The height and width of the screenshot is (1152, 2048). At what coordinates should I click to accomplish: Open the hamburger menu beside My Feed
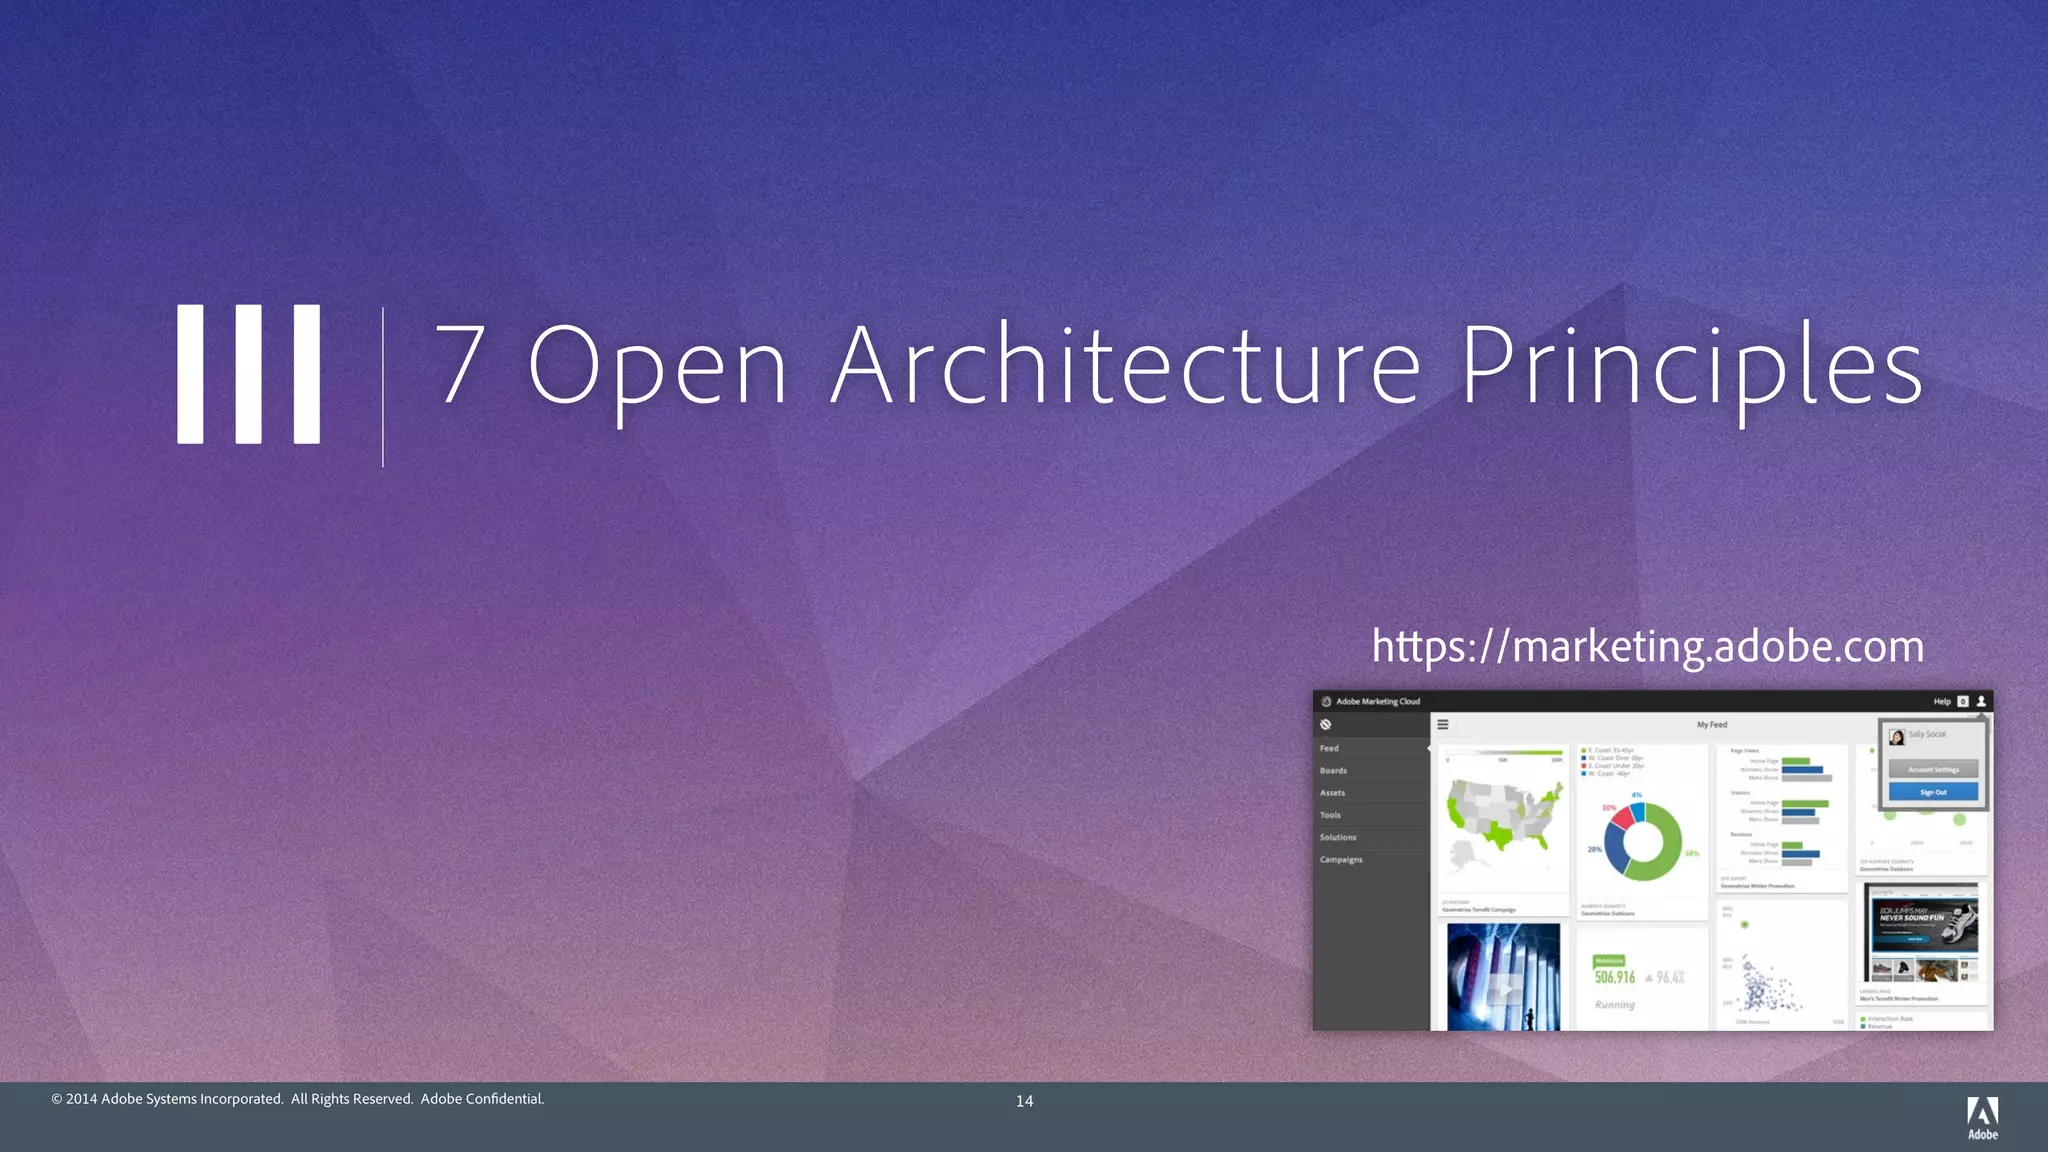coord(1443,724)
